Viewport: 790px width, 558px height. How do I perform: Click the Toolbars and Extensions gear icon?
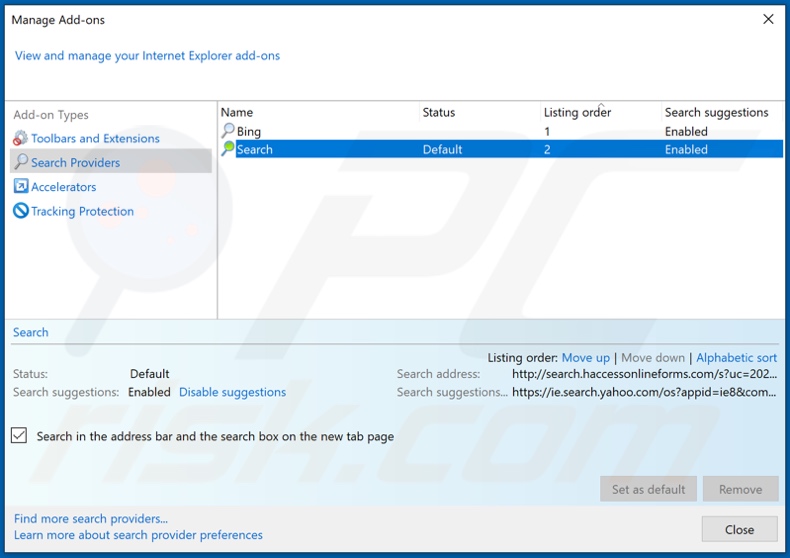point(20,138)
